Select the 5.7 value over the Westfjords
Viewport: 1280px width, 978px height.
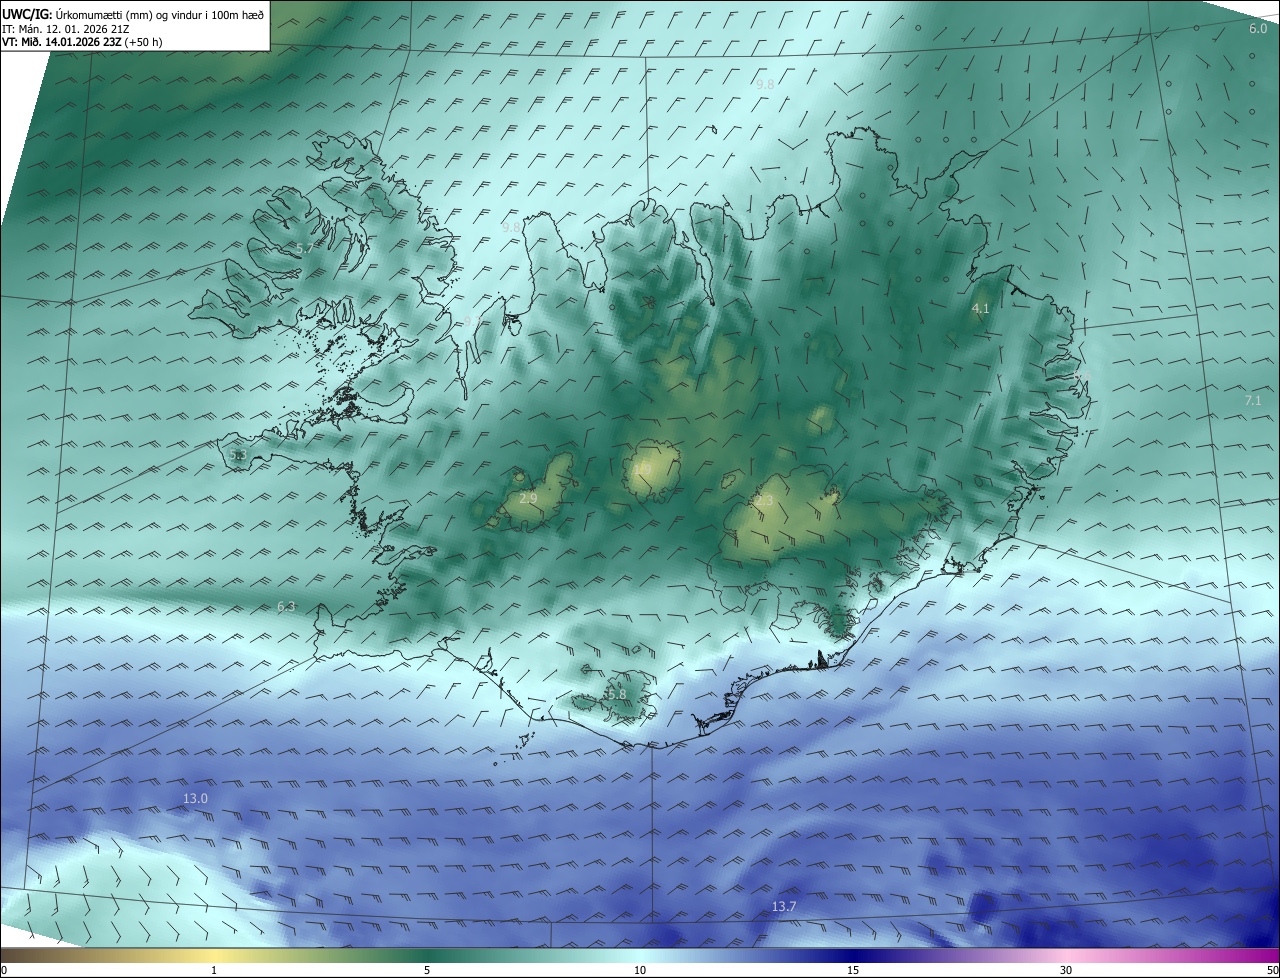click(305, 247)
